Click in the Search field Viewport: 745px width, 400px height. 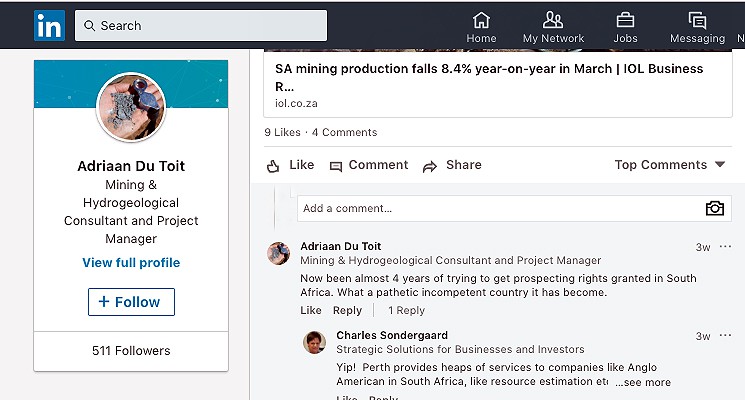click(x=201, y=26)
